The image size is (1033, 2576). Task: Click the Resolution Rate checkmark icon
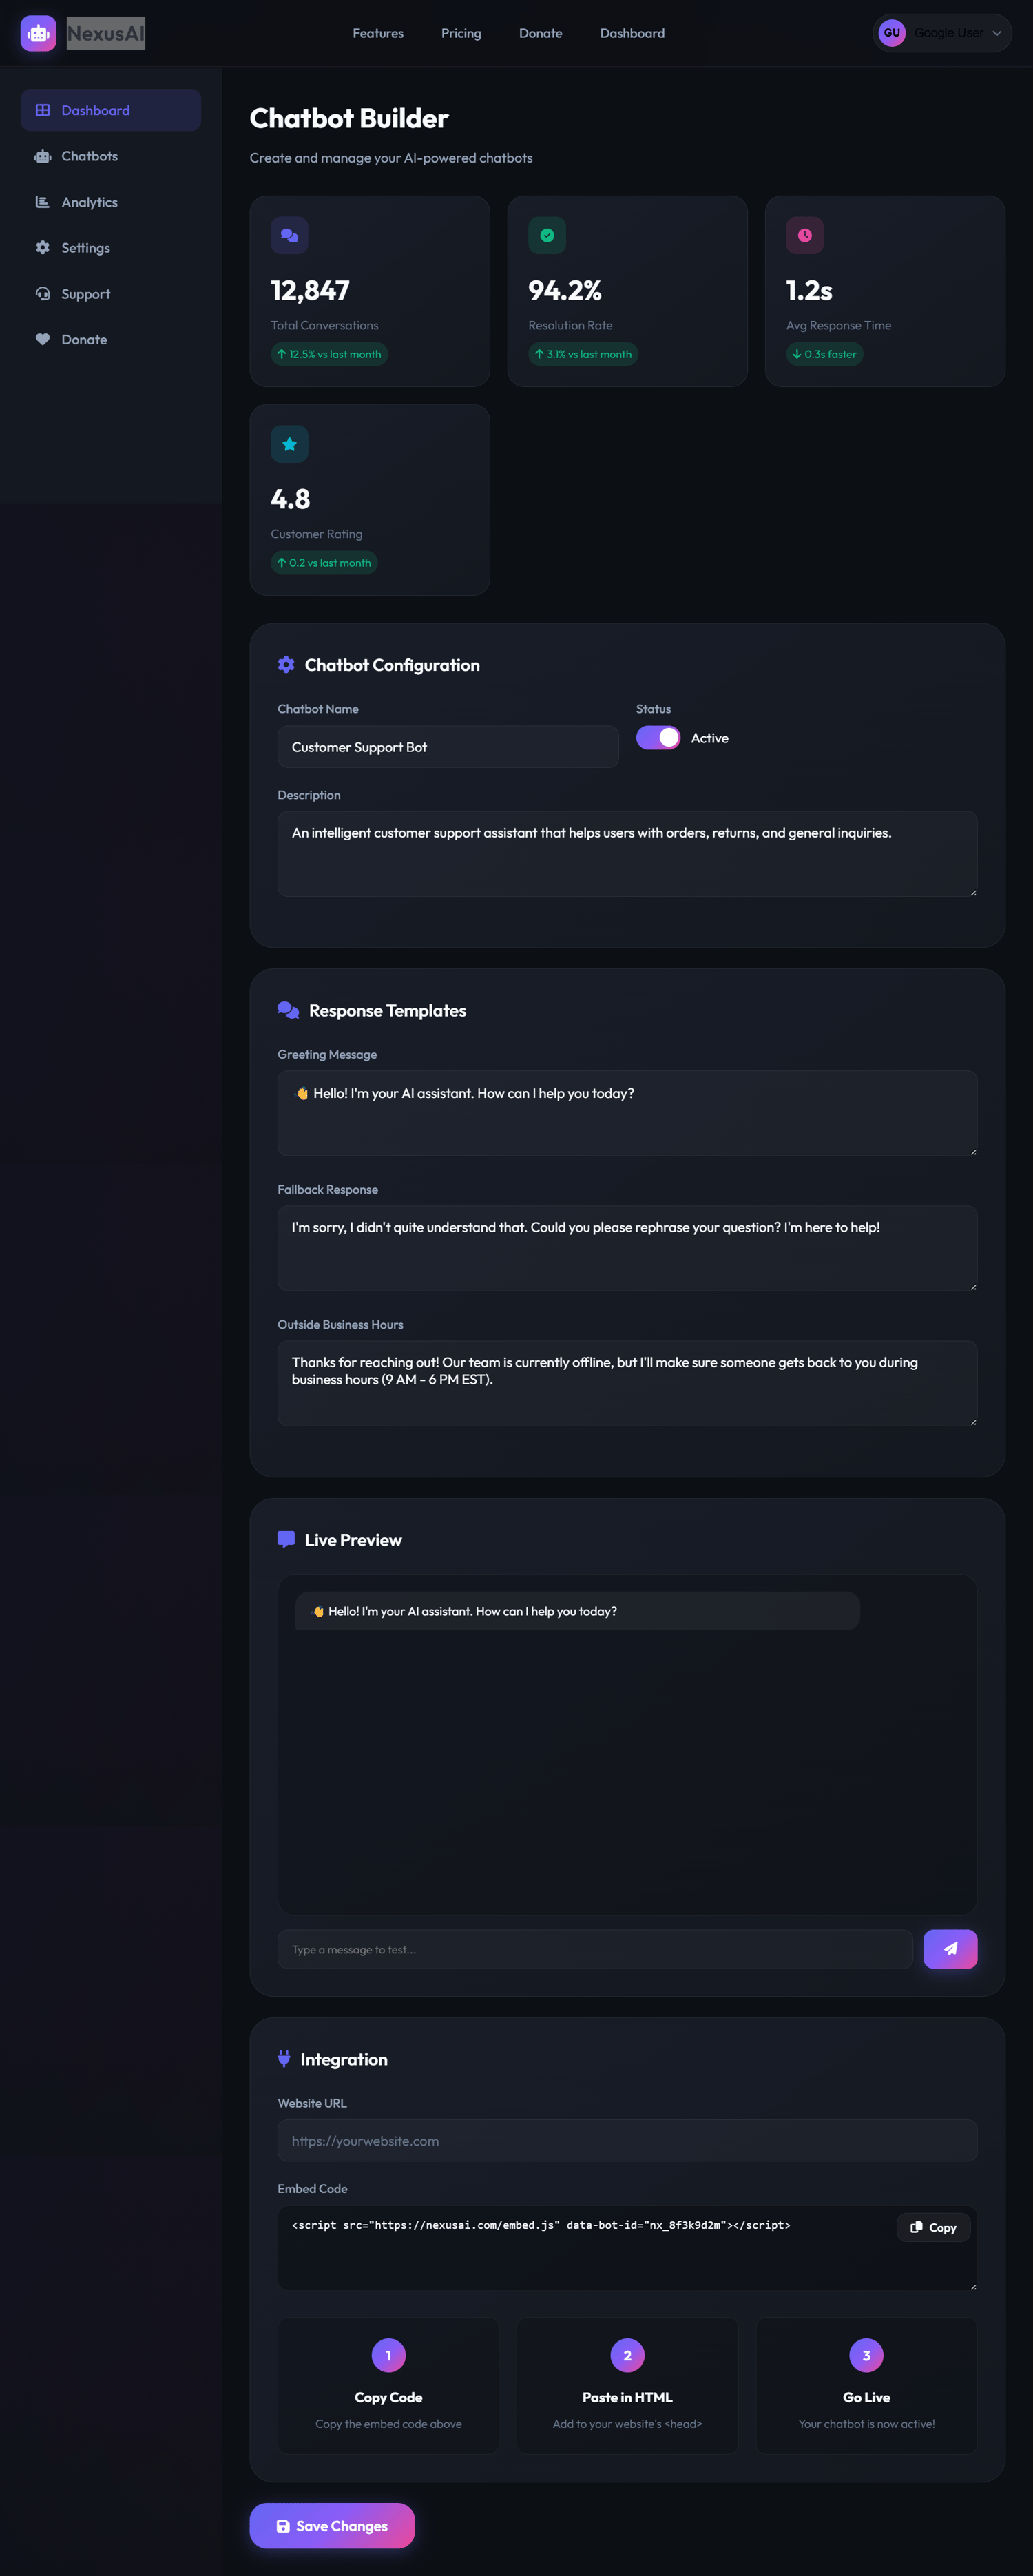[x=547, y=235]
